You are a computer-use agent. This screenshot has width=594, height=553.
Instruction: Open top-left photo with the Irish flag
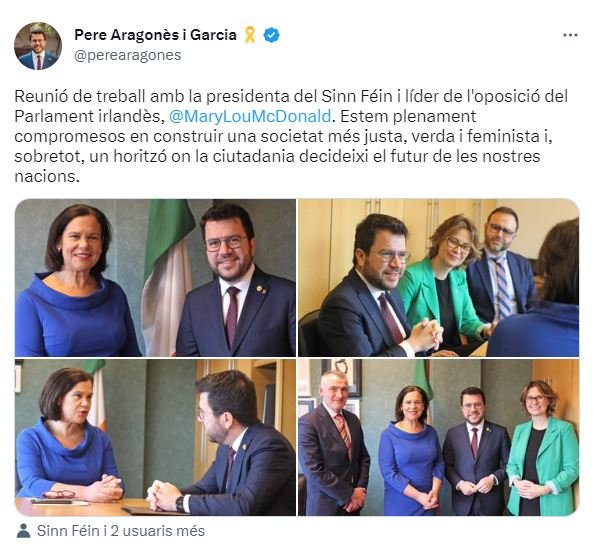click(155, 278)
